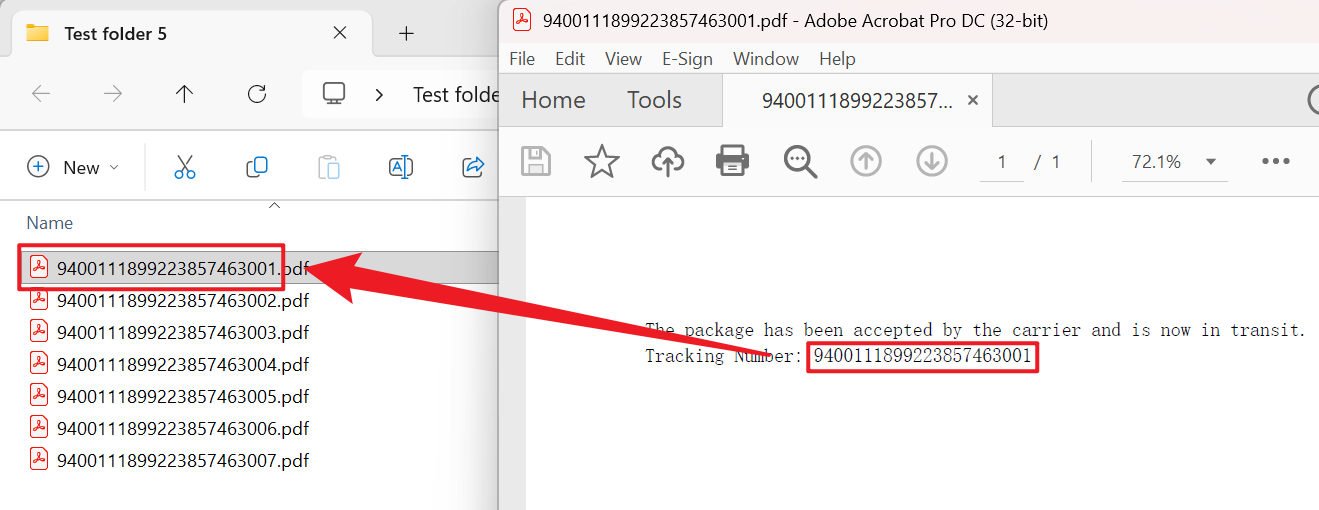The image size is (1319, 510).
Task: Go to next page arrow in Acrobat
Action: [x=932, y=161]
